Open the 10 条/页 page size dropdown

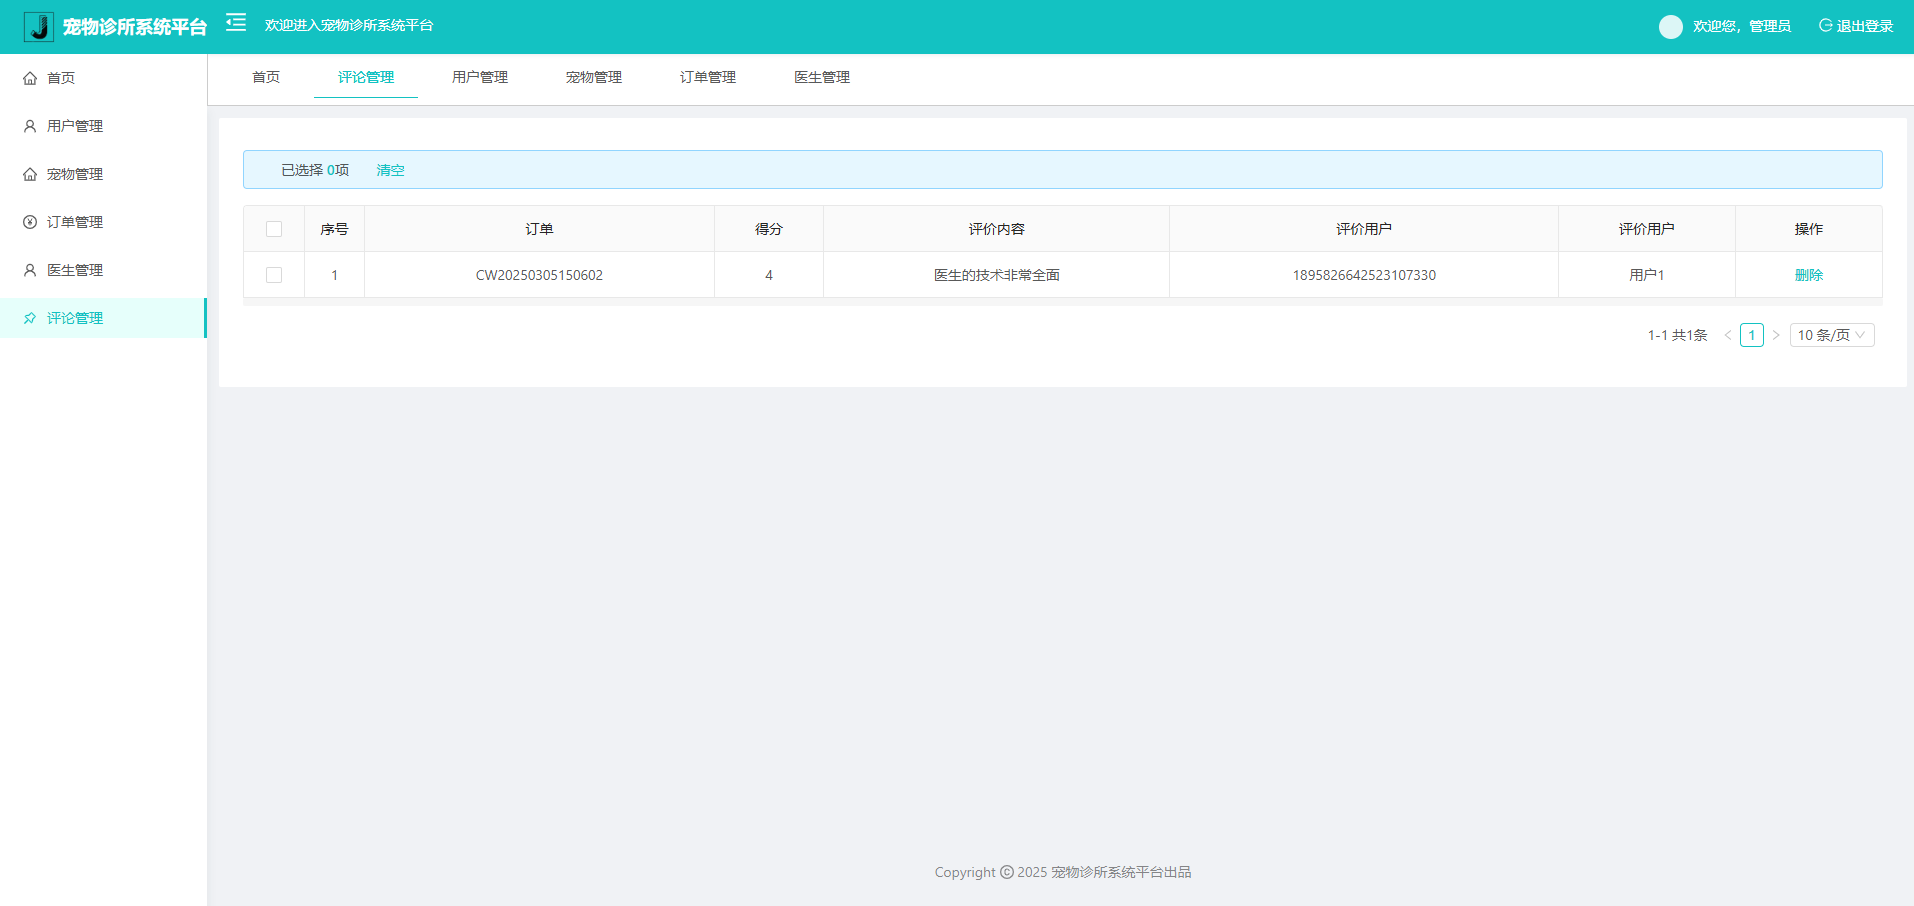1832,335
